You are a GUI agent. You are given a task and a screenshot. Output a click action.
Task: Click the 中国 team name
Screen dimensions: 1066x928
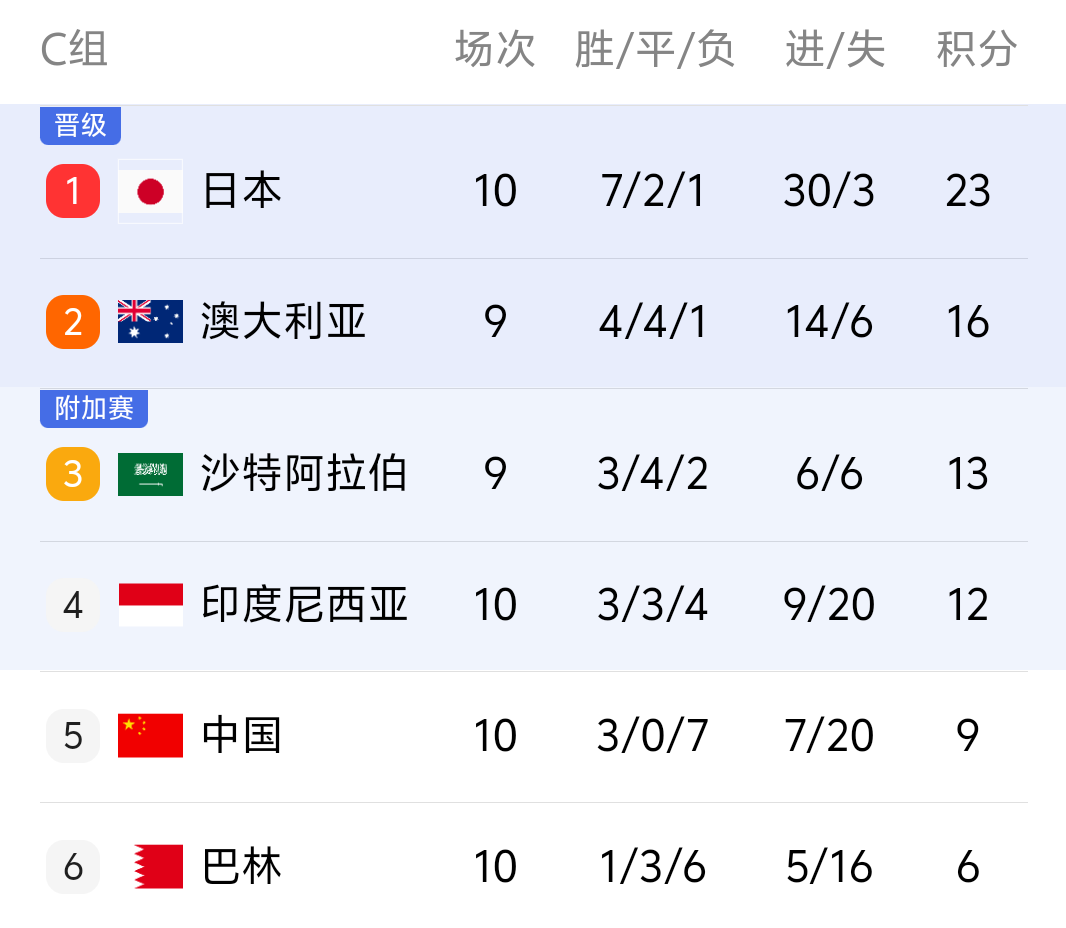pyautogui.click(x=242, y=736)
